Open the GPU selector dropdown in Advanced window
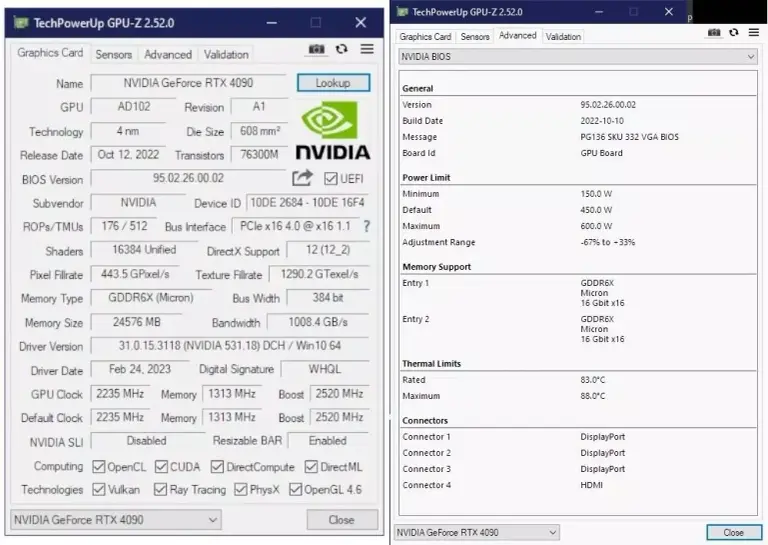This screenshot has width=768, height=545. (x=477, y=532)
